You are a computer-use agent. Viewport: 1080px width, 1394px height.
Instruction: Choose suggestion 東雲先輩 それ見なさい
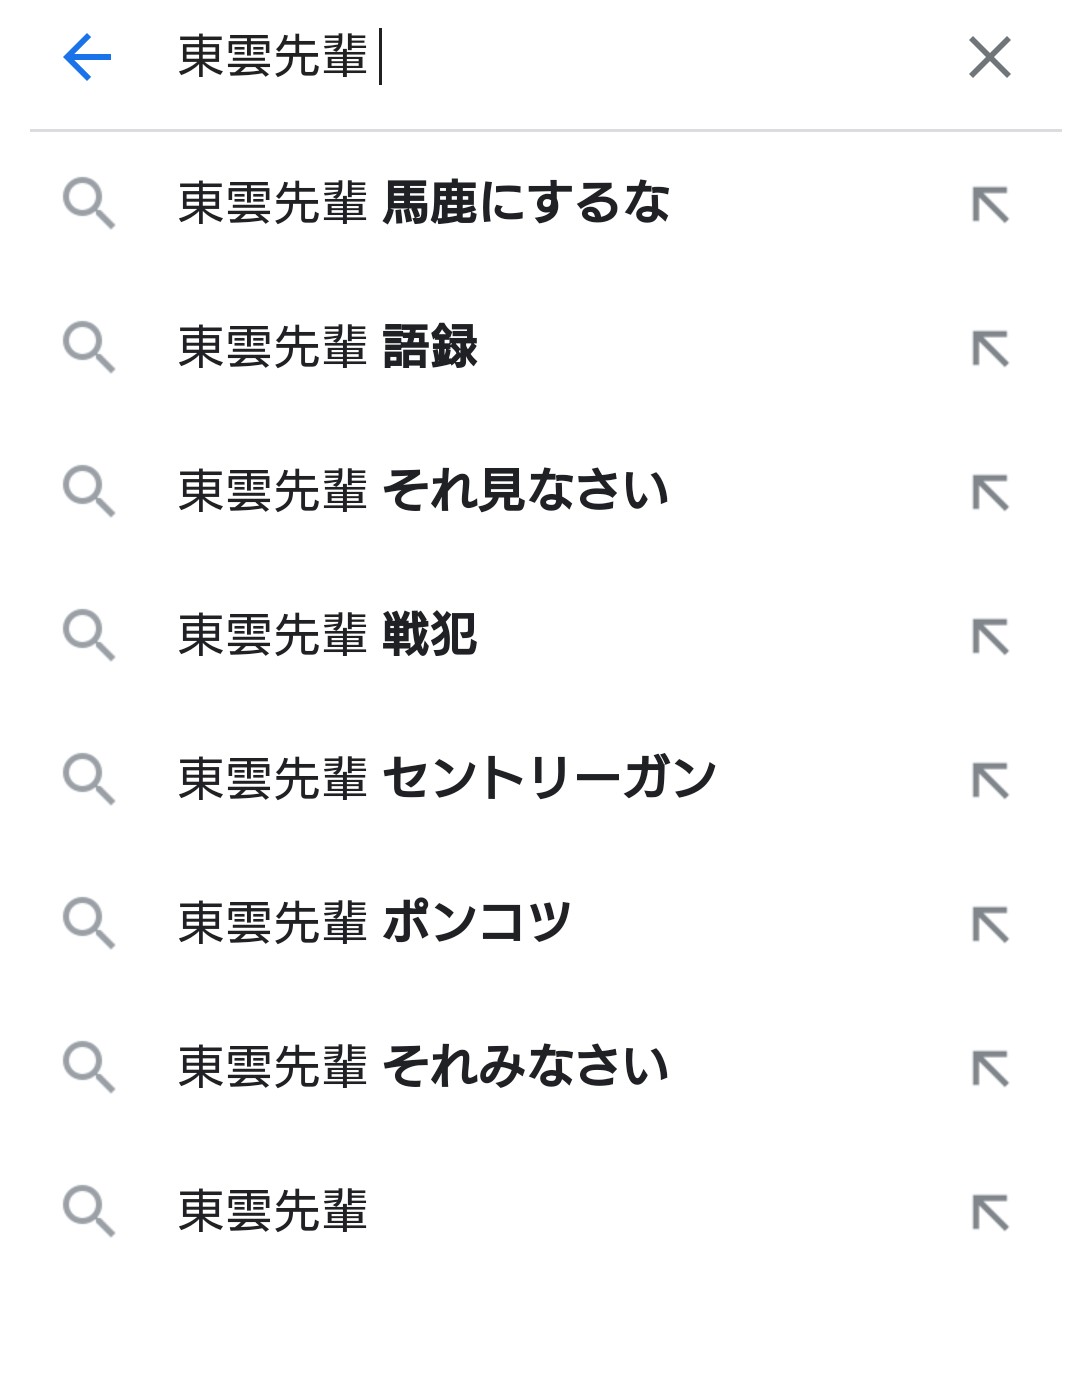(x=424, y=491)
